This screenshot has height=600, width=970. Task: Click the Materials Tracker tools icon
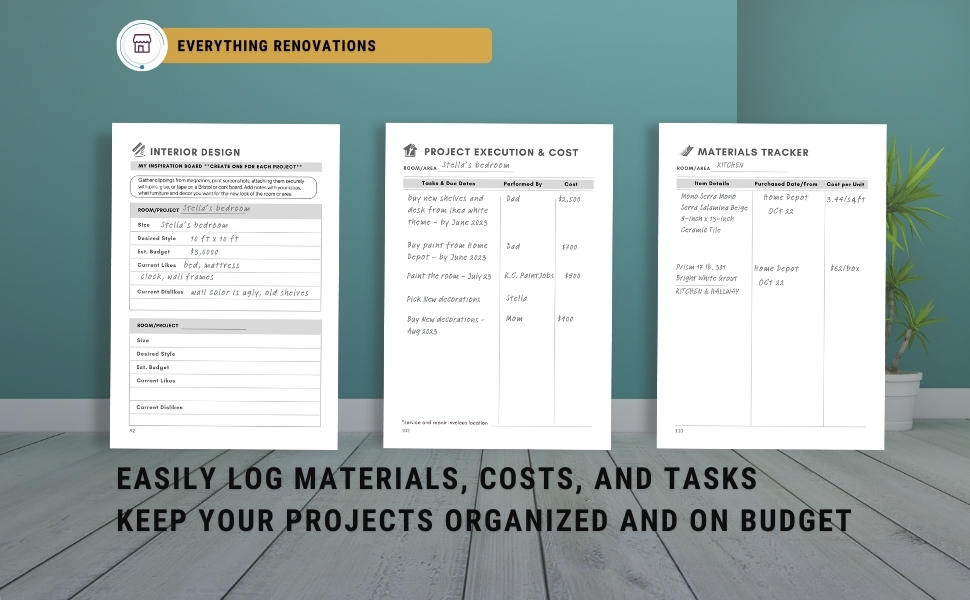[687, 151]
